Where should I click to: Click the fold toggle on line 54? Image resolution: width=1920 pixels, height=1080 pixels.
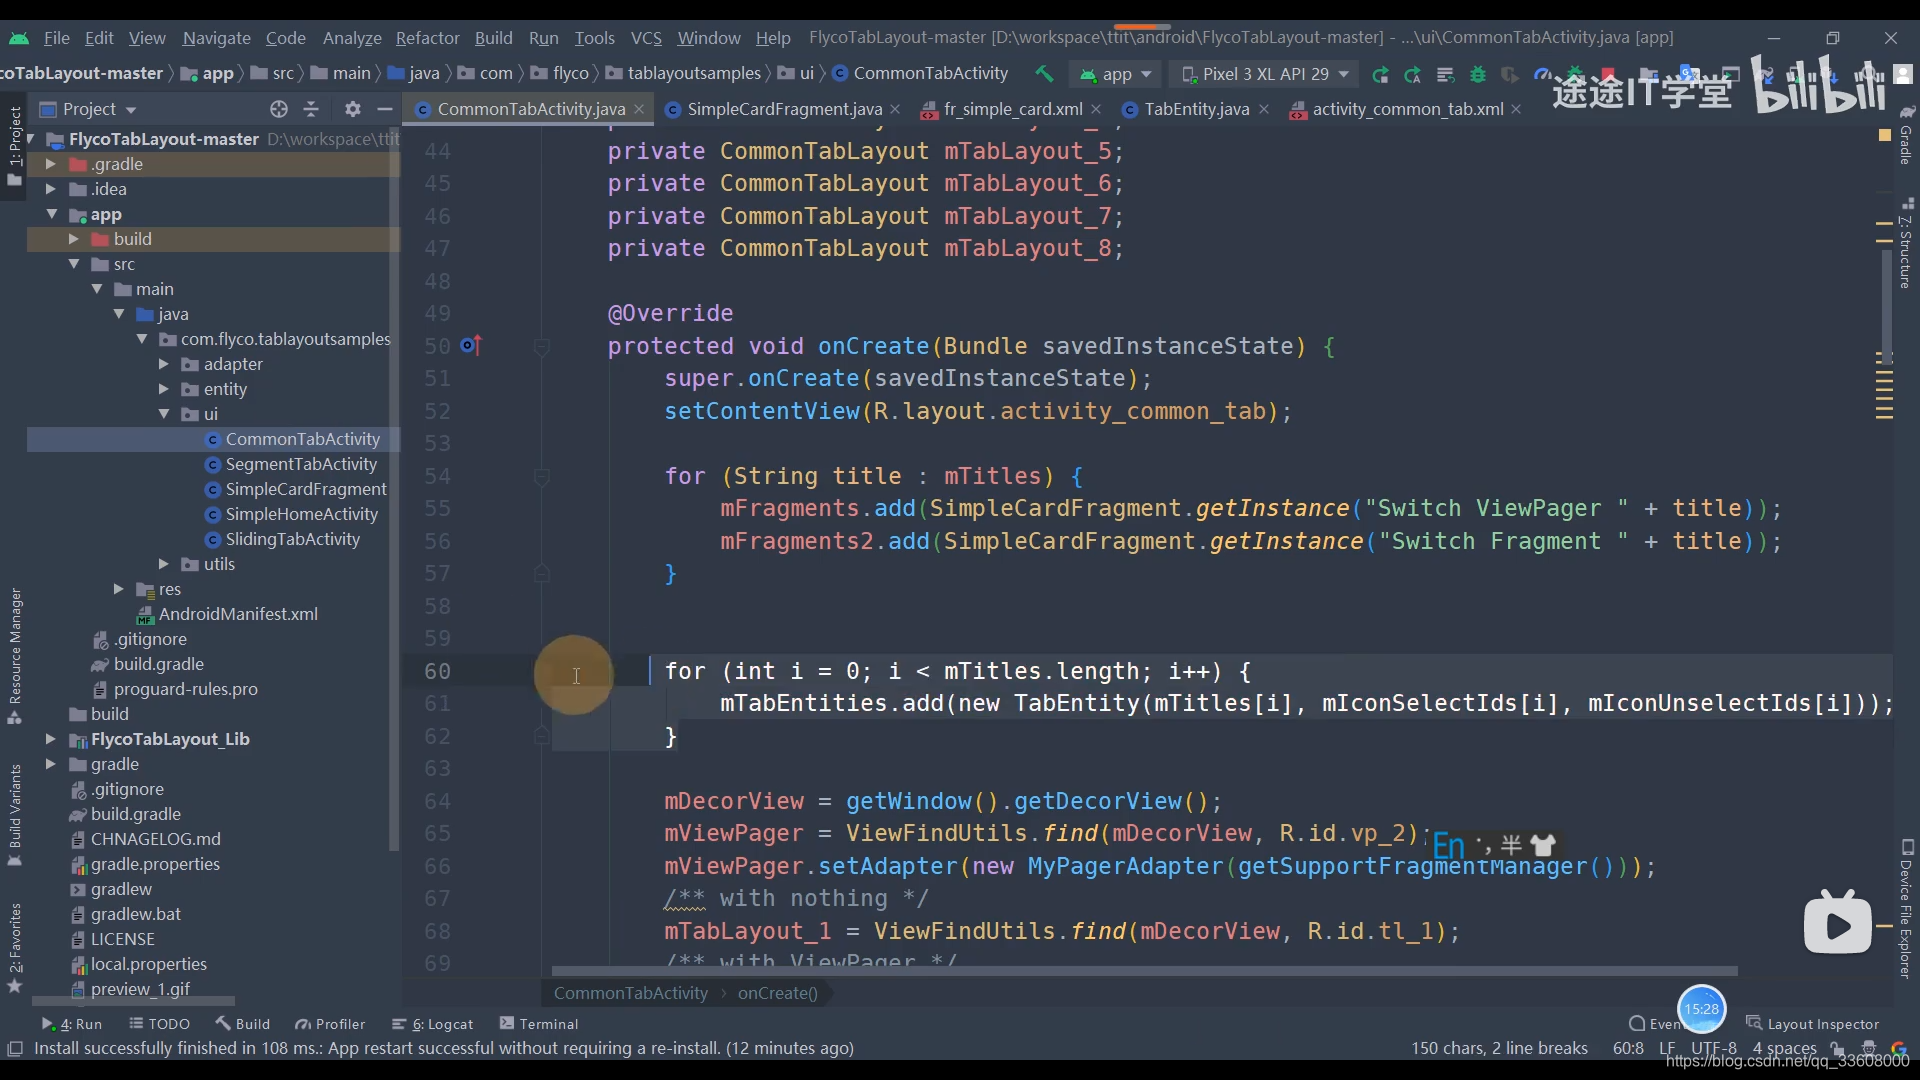tap(542, 477)
